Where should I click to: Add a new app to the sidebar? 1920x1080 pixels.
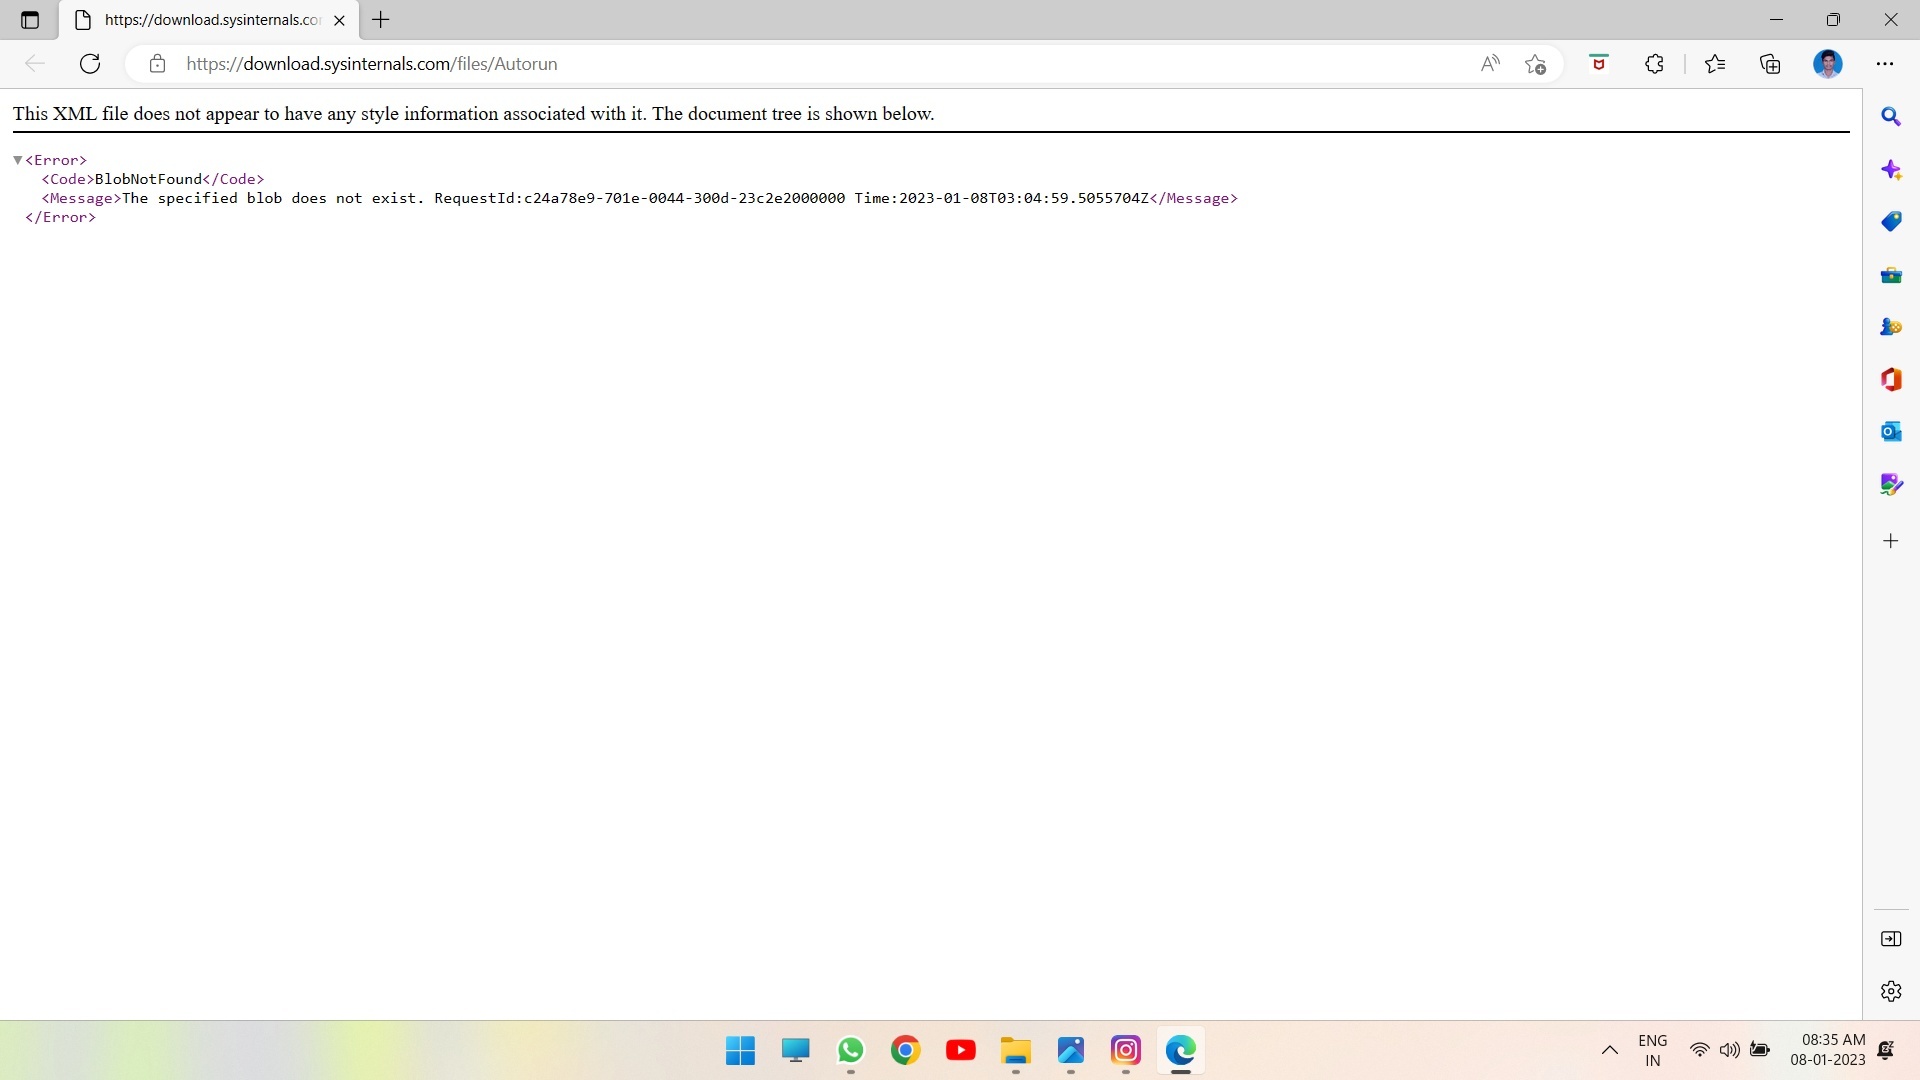1890,541
